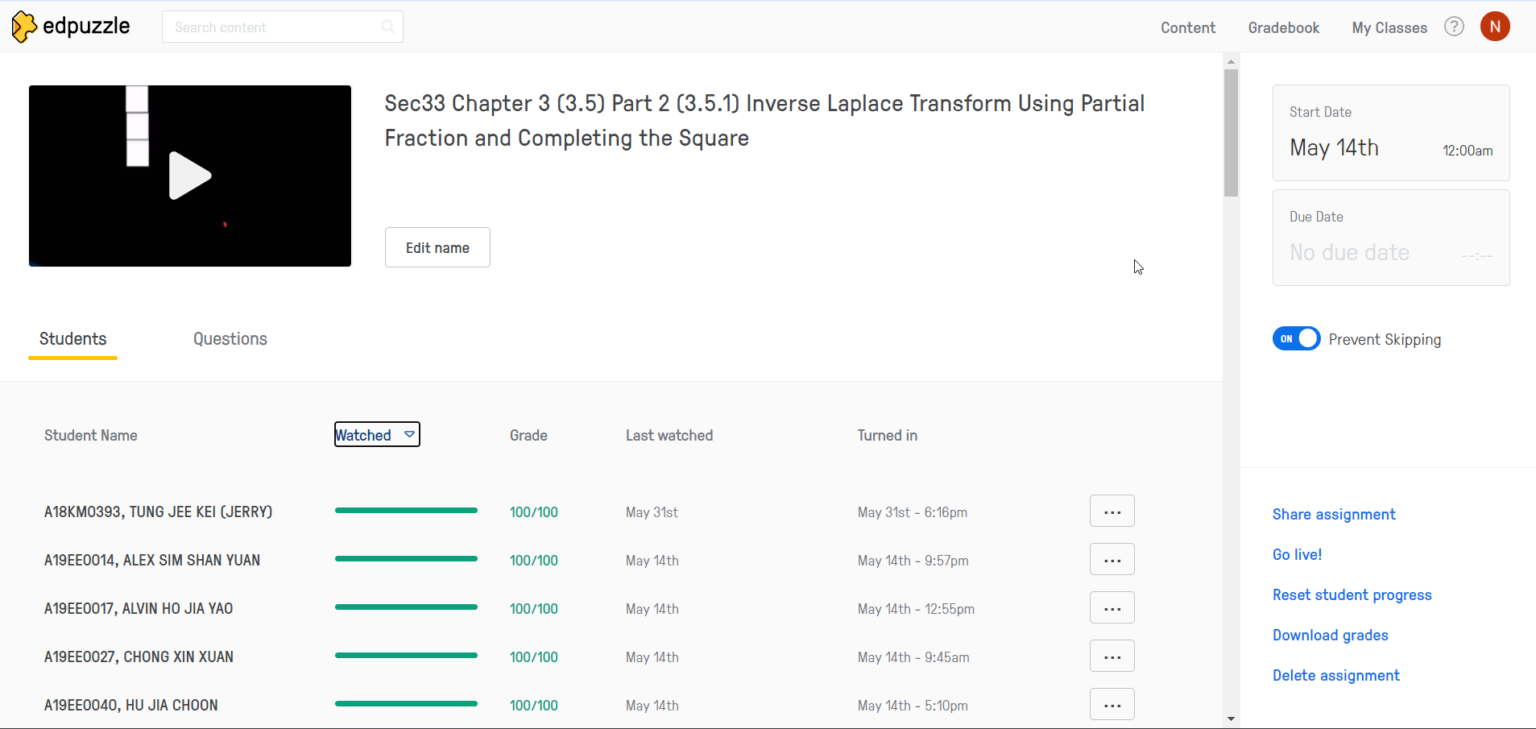The image size is (1536, 729).
Task: Click the Reset student progress link
Action: click(1351, 595)
